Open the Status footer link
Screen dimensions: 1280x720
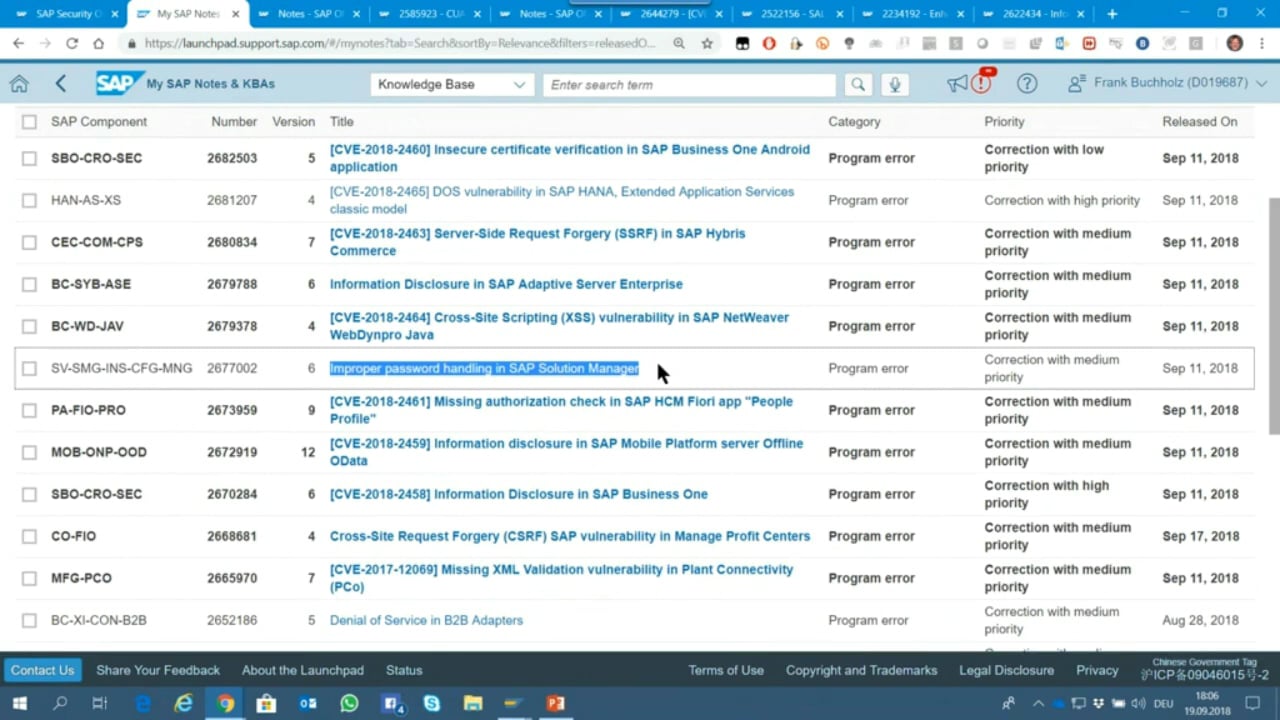(404, 670)
